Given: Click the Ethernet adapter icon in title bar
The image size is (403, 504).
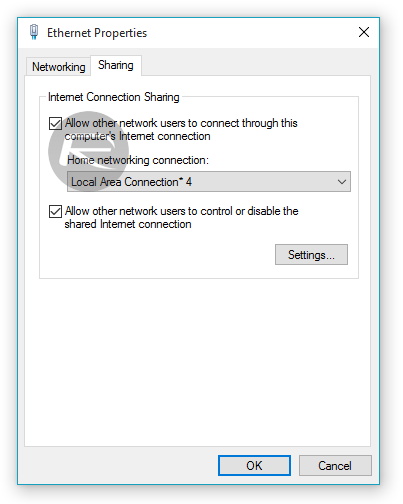Looking at the screenshot, I should [x=34, y=32].
